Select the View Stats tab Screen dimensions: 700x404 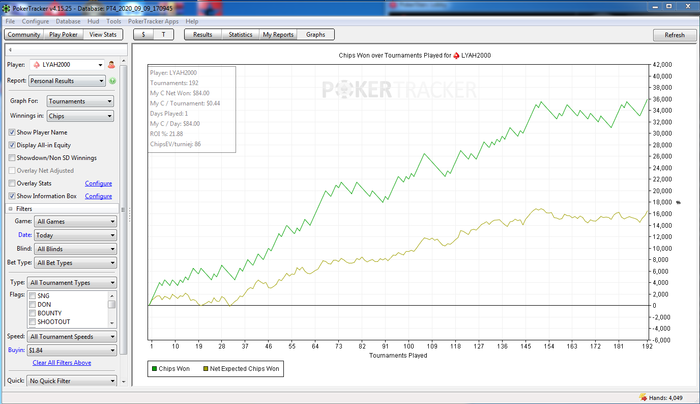click(103, 34)
